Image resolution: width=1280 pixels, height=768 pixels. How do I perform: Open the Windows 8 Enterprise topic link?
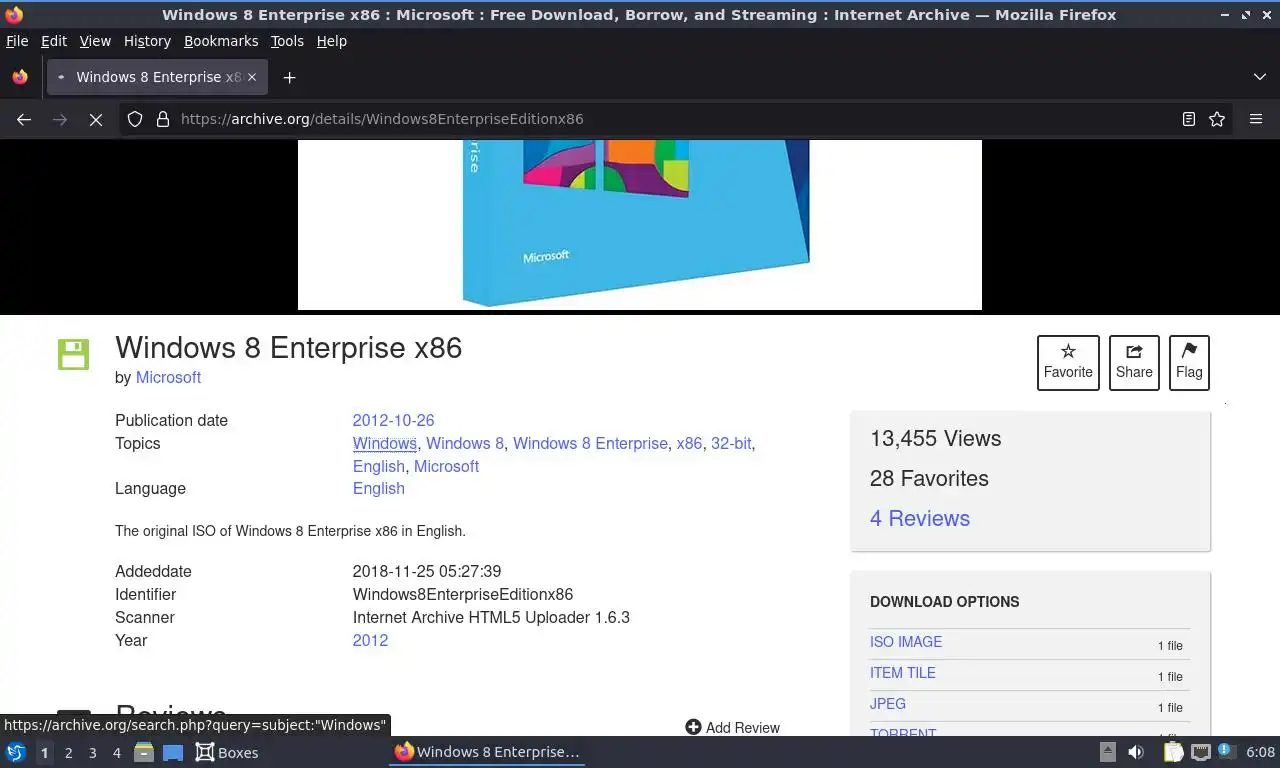click(x=590, y=443)
